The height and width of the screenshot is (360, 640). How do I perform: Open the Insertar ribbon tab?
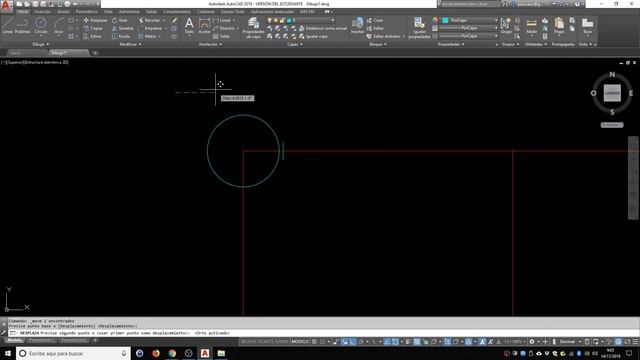point(42,12)
